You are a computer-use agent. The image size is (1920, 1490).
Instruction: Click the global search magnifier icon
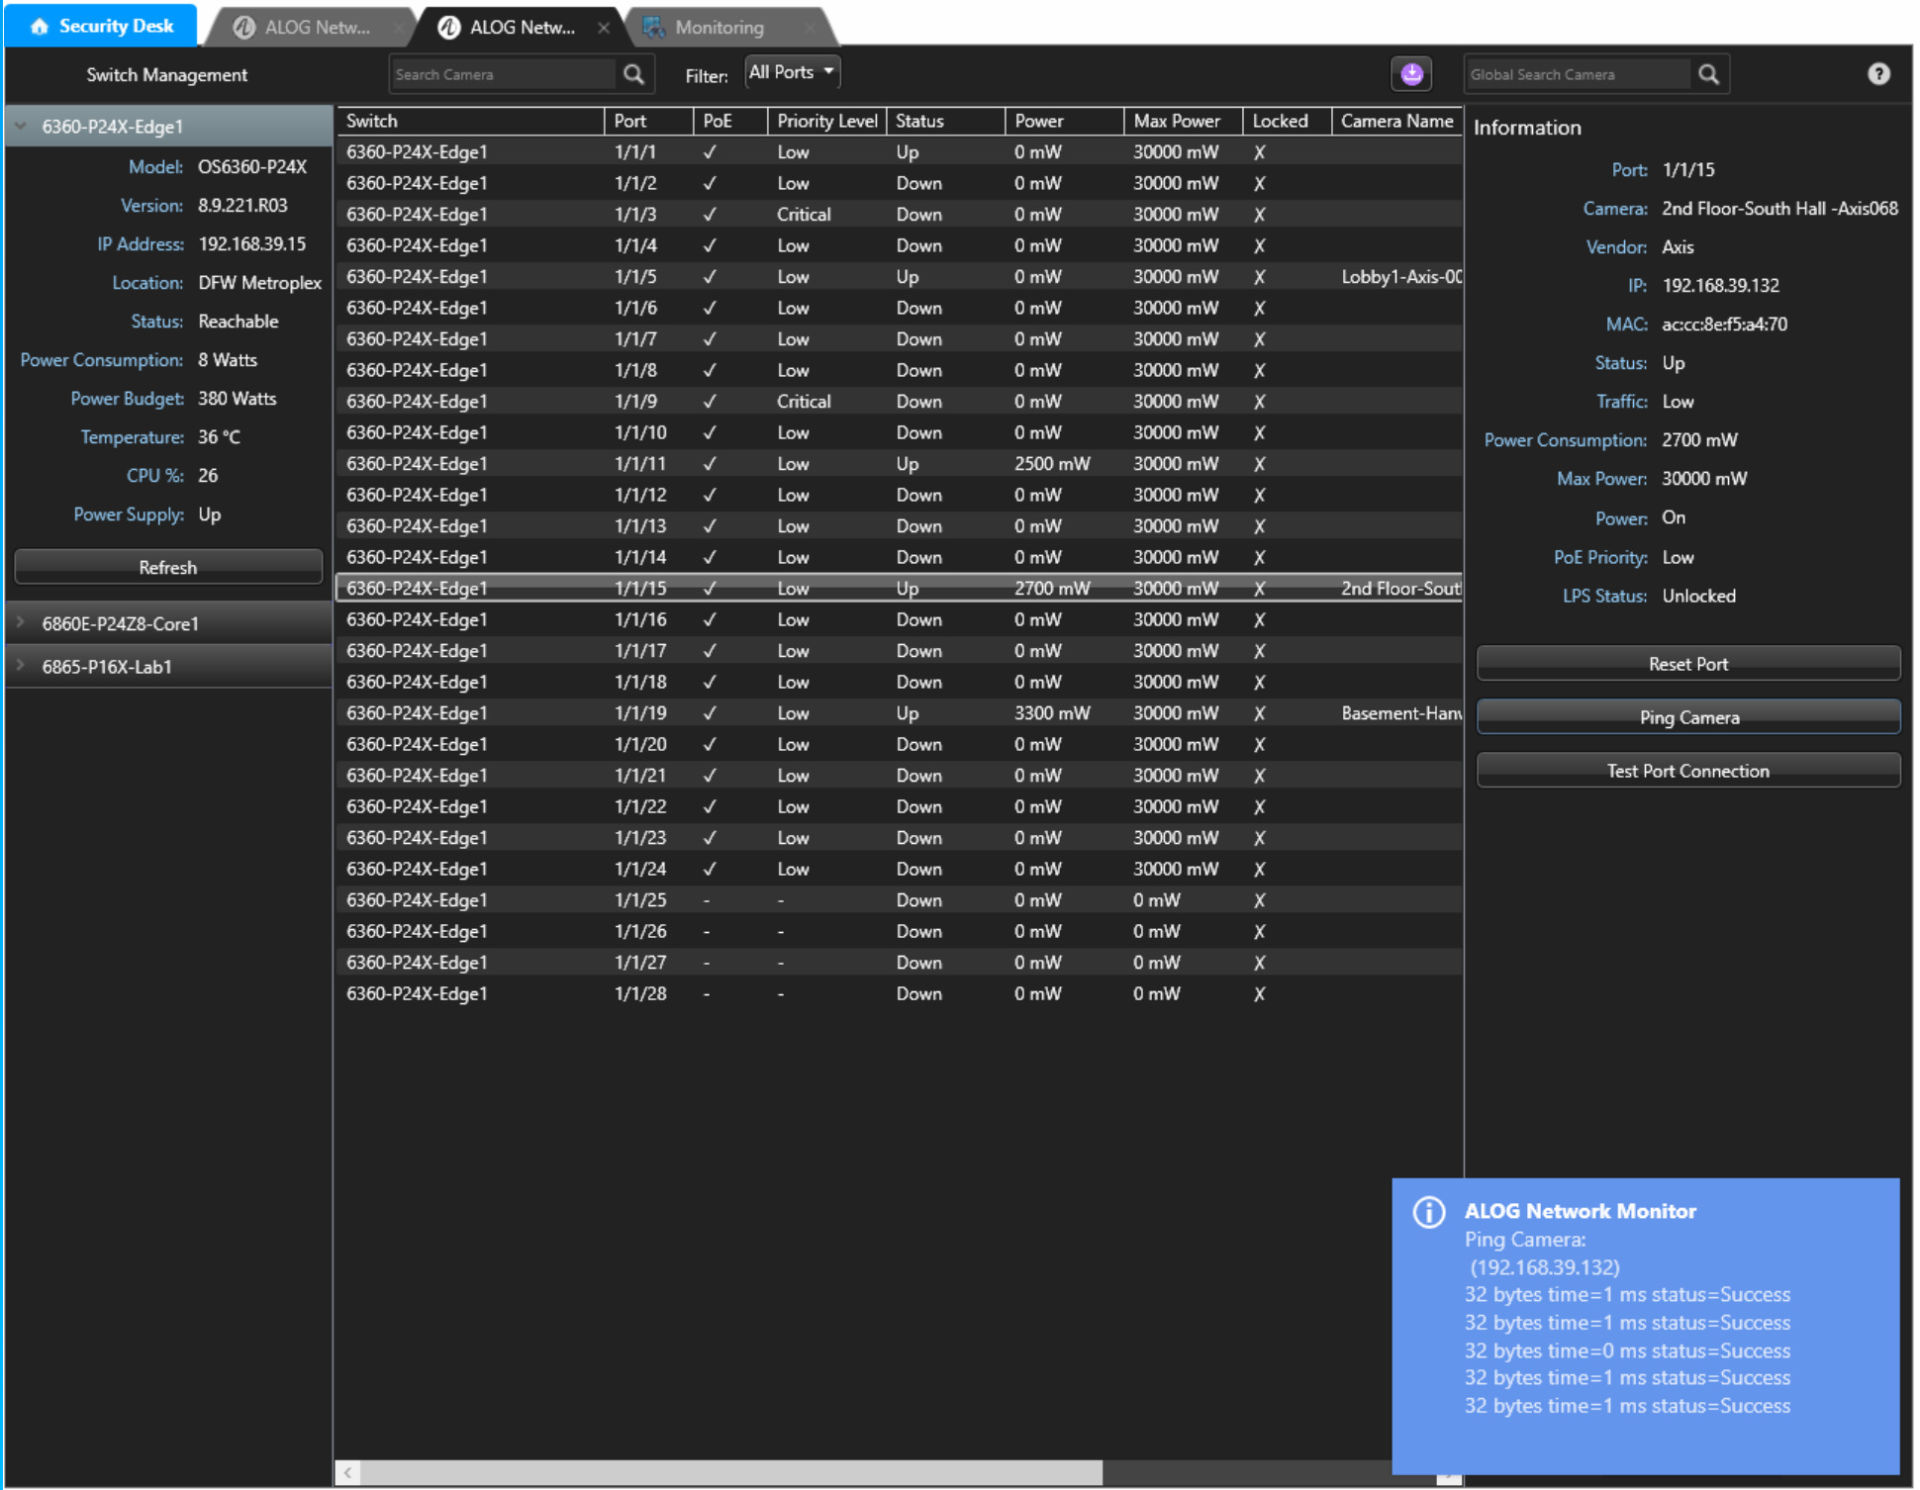(1709, 74)
